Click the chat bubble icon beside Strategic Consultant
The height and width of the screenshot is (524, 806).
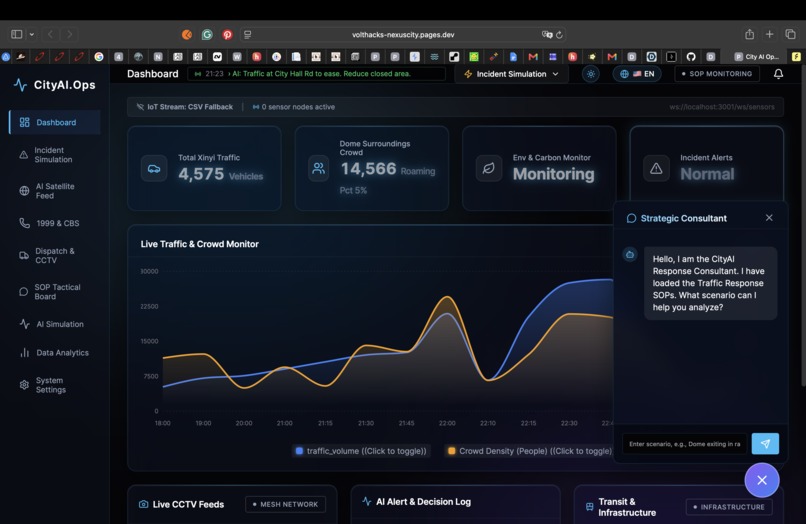(631, 219)
